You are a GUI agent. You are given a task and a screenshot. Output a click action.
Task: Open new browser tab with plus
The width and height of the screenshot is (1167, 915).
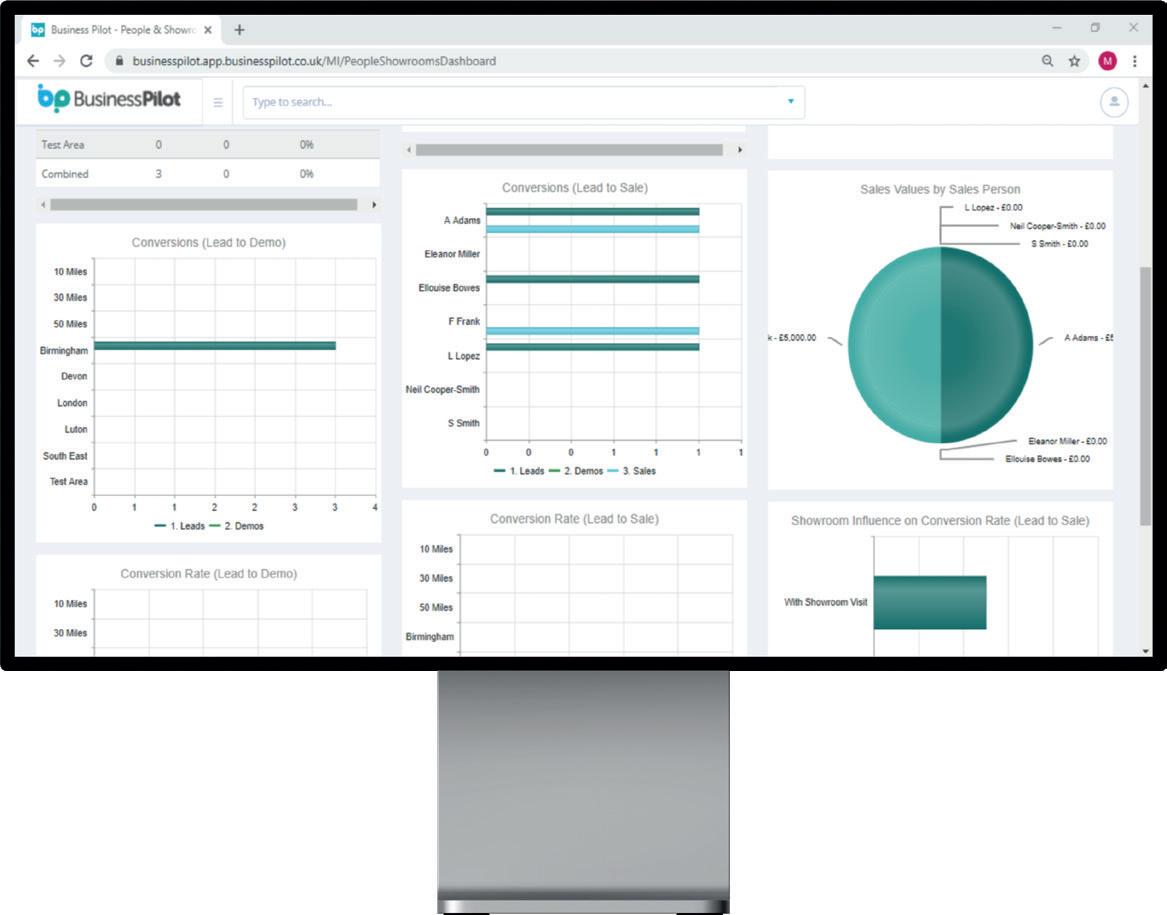coord(239,30)
